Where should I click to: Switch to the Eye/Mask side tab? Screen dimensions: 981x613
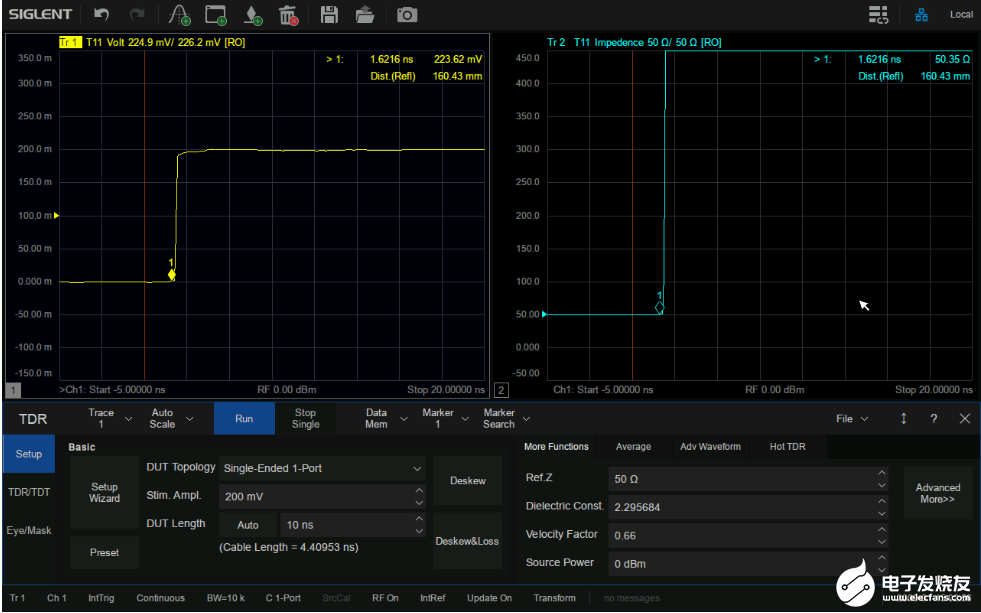tap(29, 530)
